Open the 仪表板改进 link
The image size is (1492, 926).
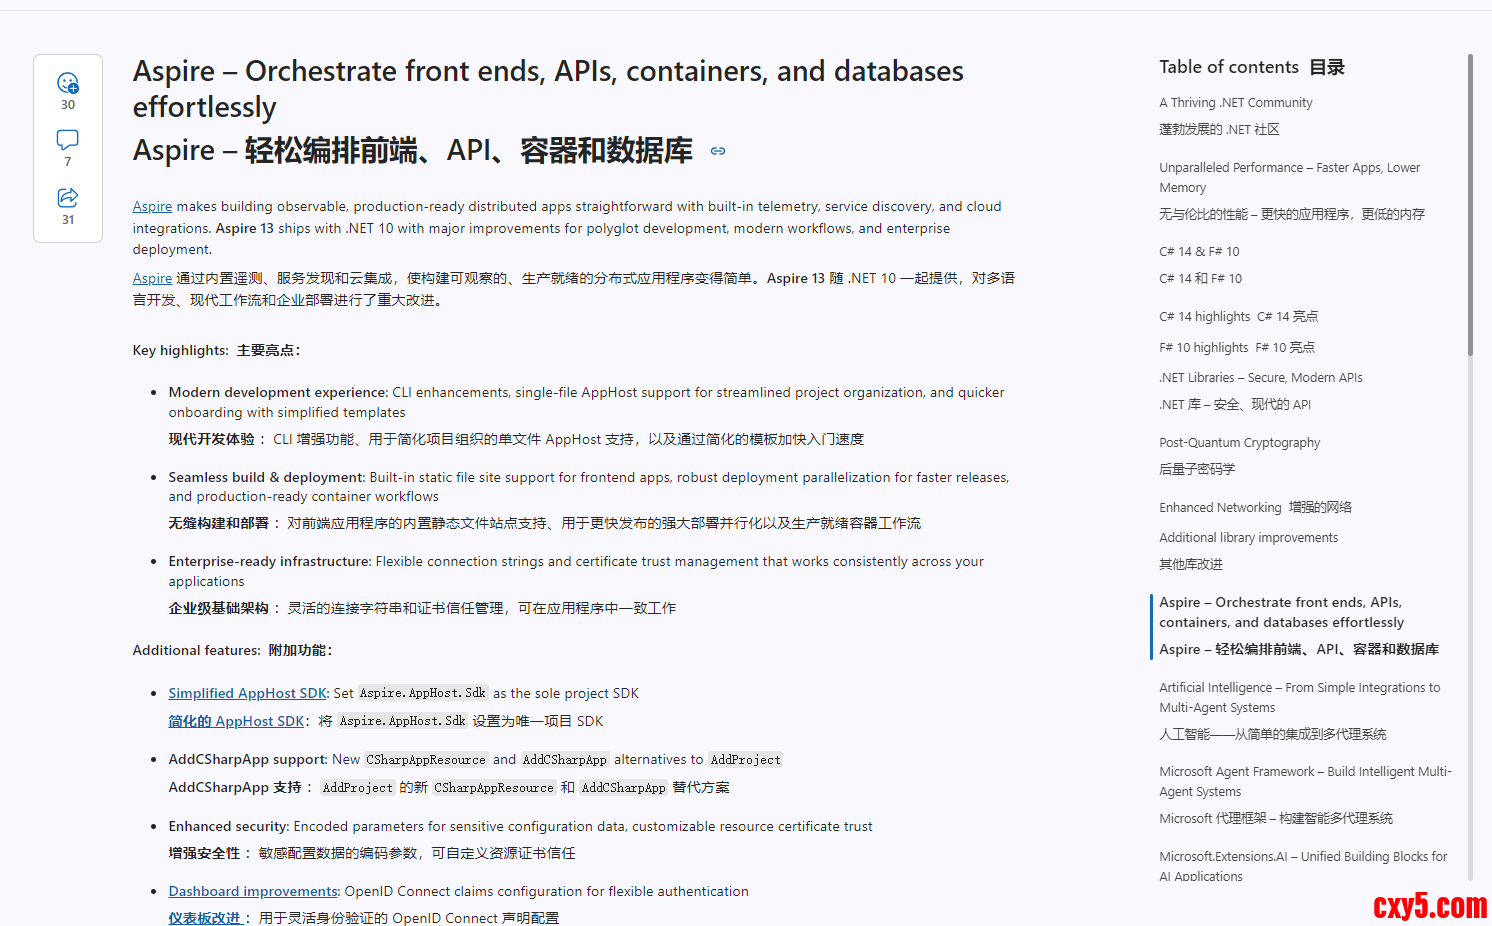(x=204, y=918)
